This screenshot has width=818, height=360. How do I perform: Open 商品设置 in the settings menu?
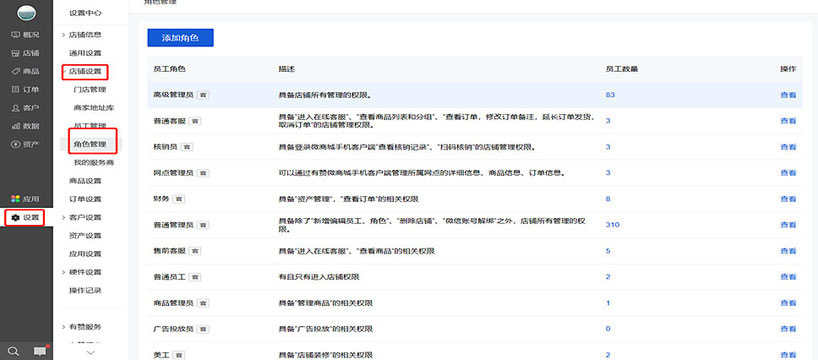85,181
